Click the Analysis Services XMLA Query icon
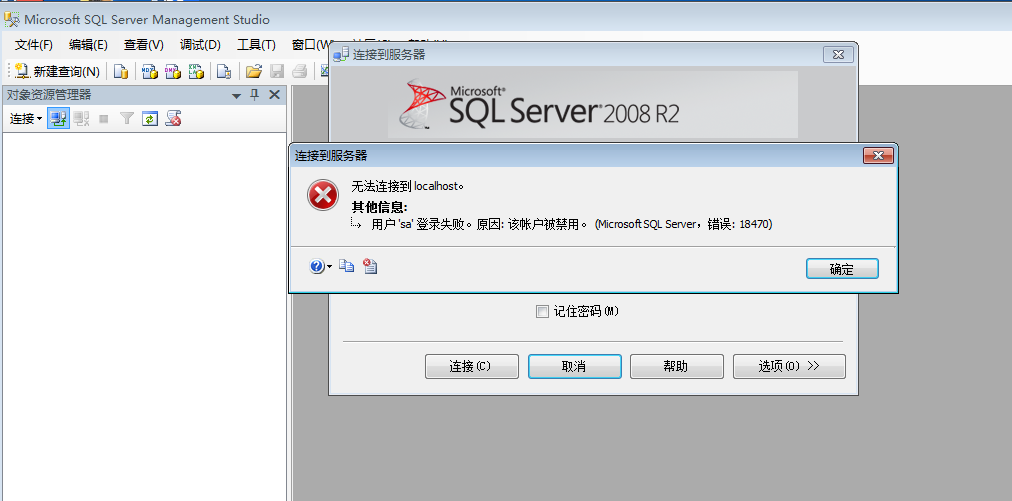The width and height of the screenshot is (1012, 501). pyautogui.click(x=196, y=71)
